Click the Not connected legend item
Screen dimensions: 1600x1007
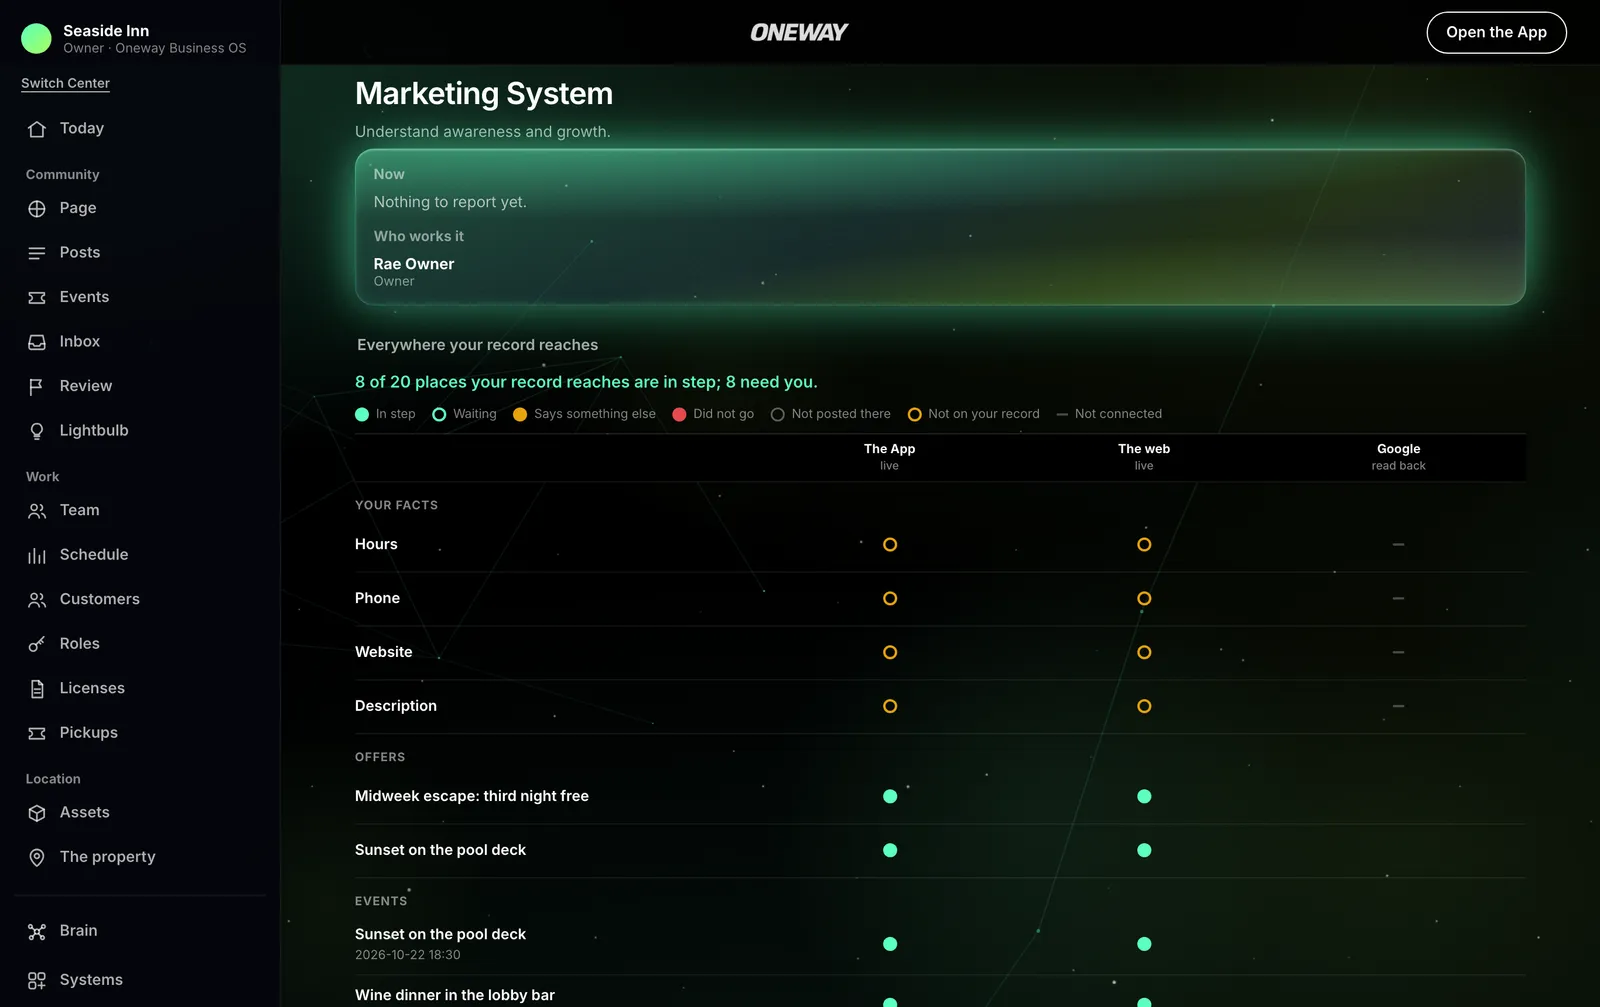1109,414
